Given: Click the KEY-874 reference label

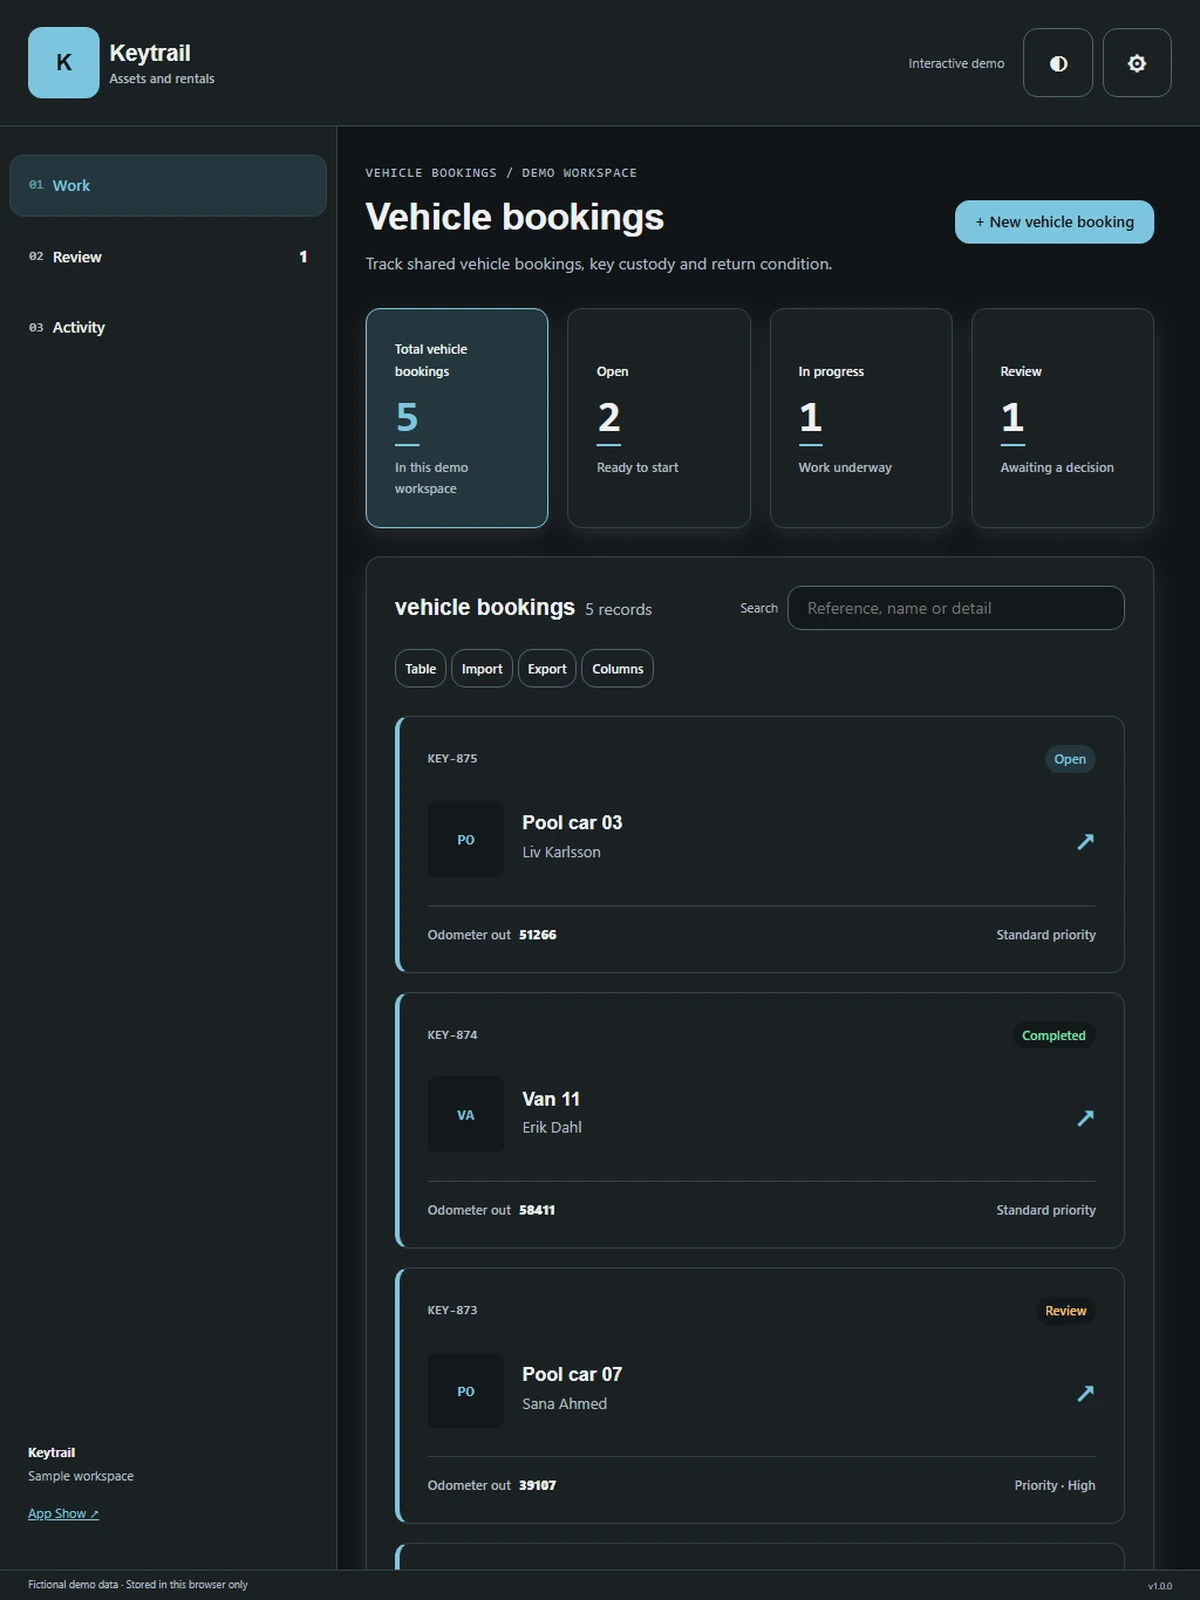Looking at the screenshot, I should [452, 1034].
